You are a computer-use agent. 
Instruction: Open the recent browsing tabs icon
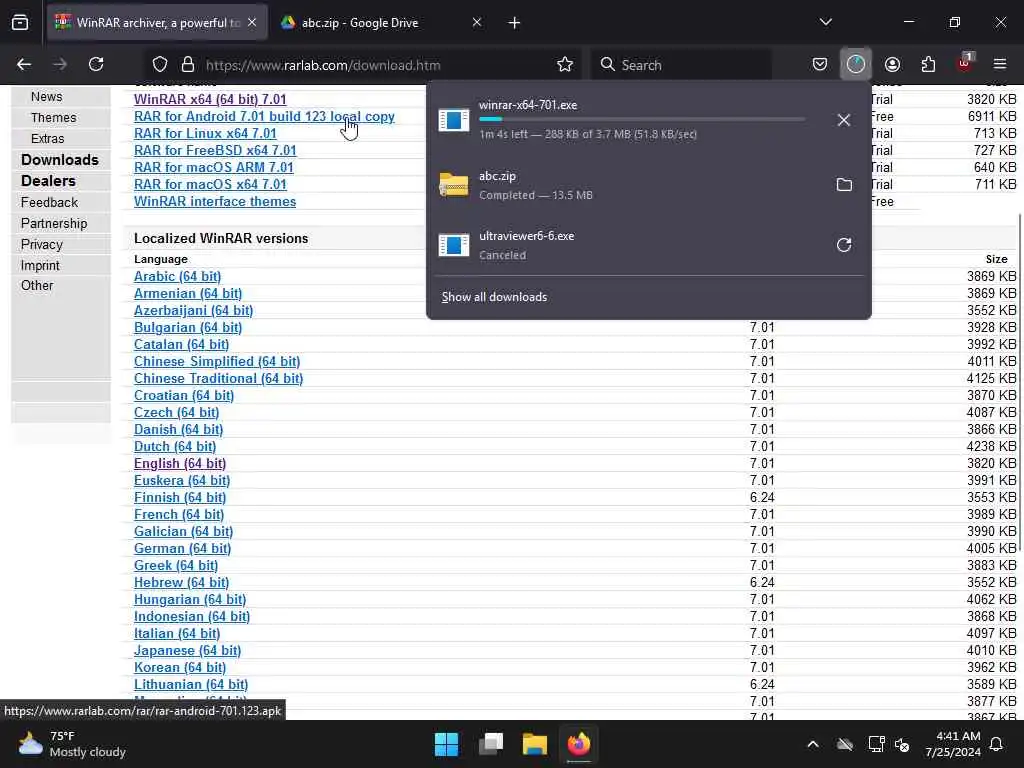tap(20, 23)
